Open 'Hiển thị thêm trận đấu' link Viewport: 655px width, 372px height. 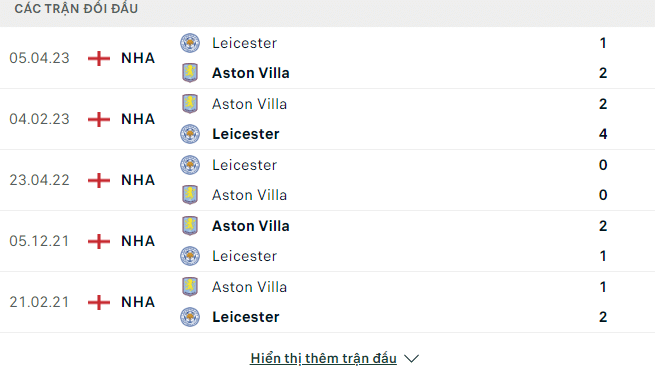pyautogui.click(x=323, y=359)
